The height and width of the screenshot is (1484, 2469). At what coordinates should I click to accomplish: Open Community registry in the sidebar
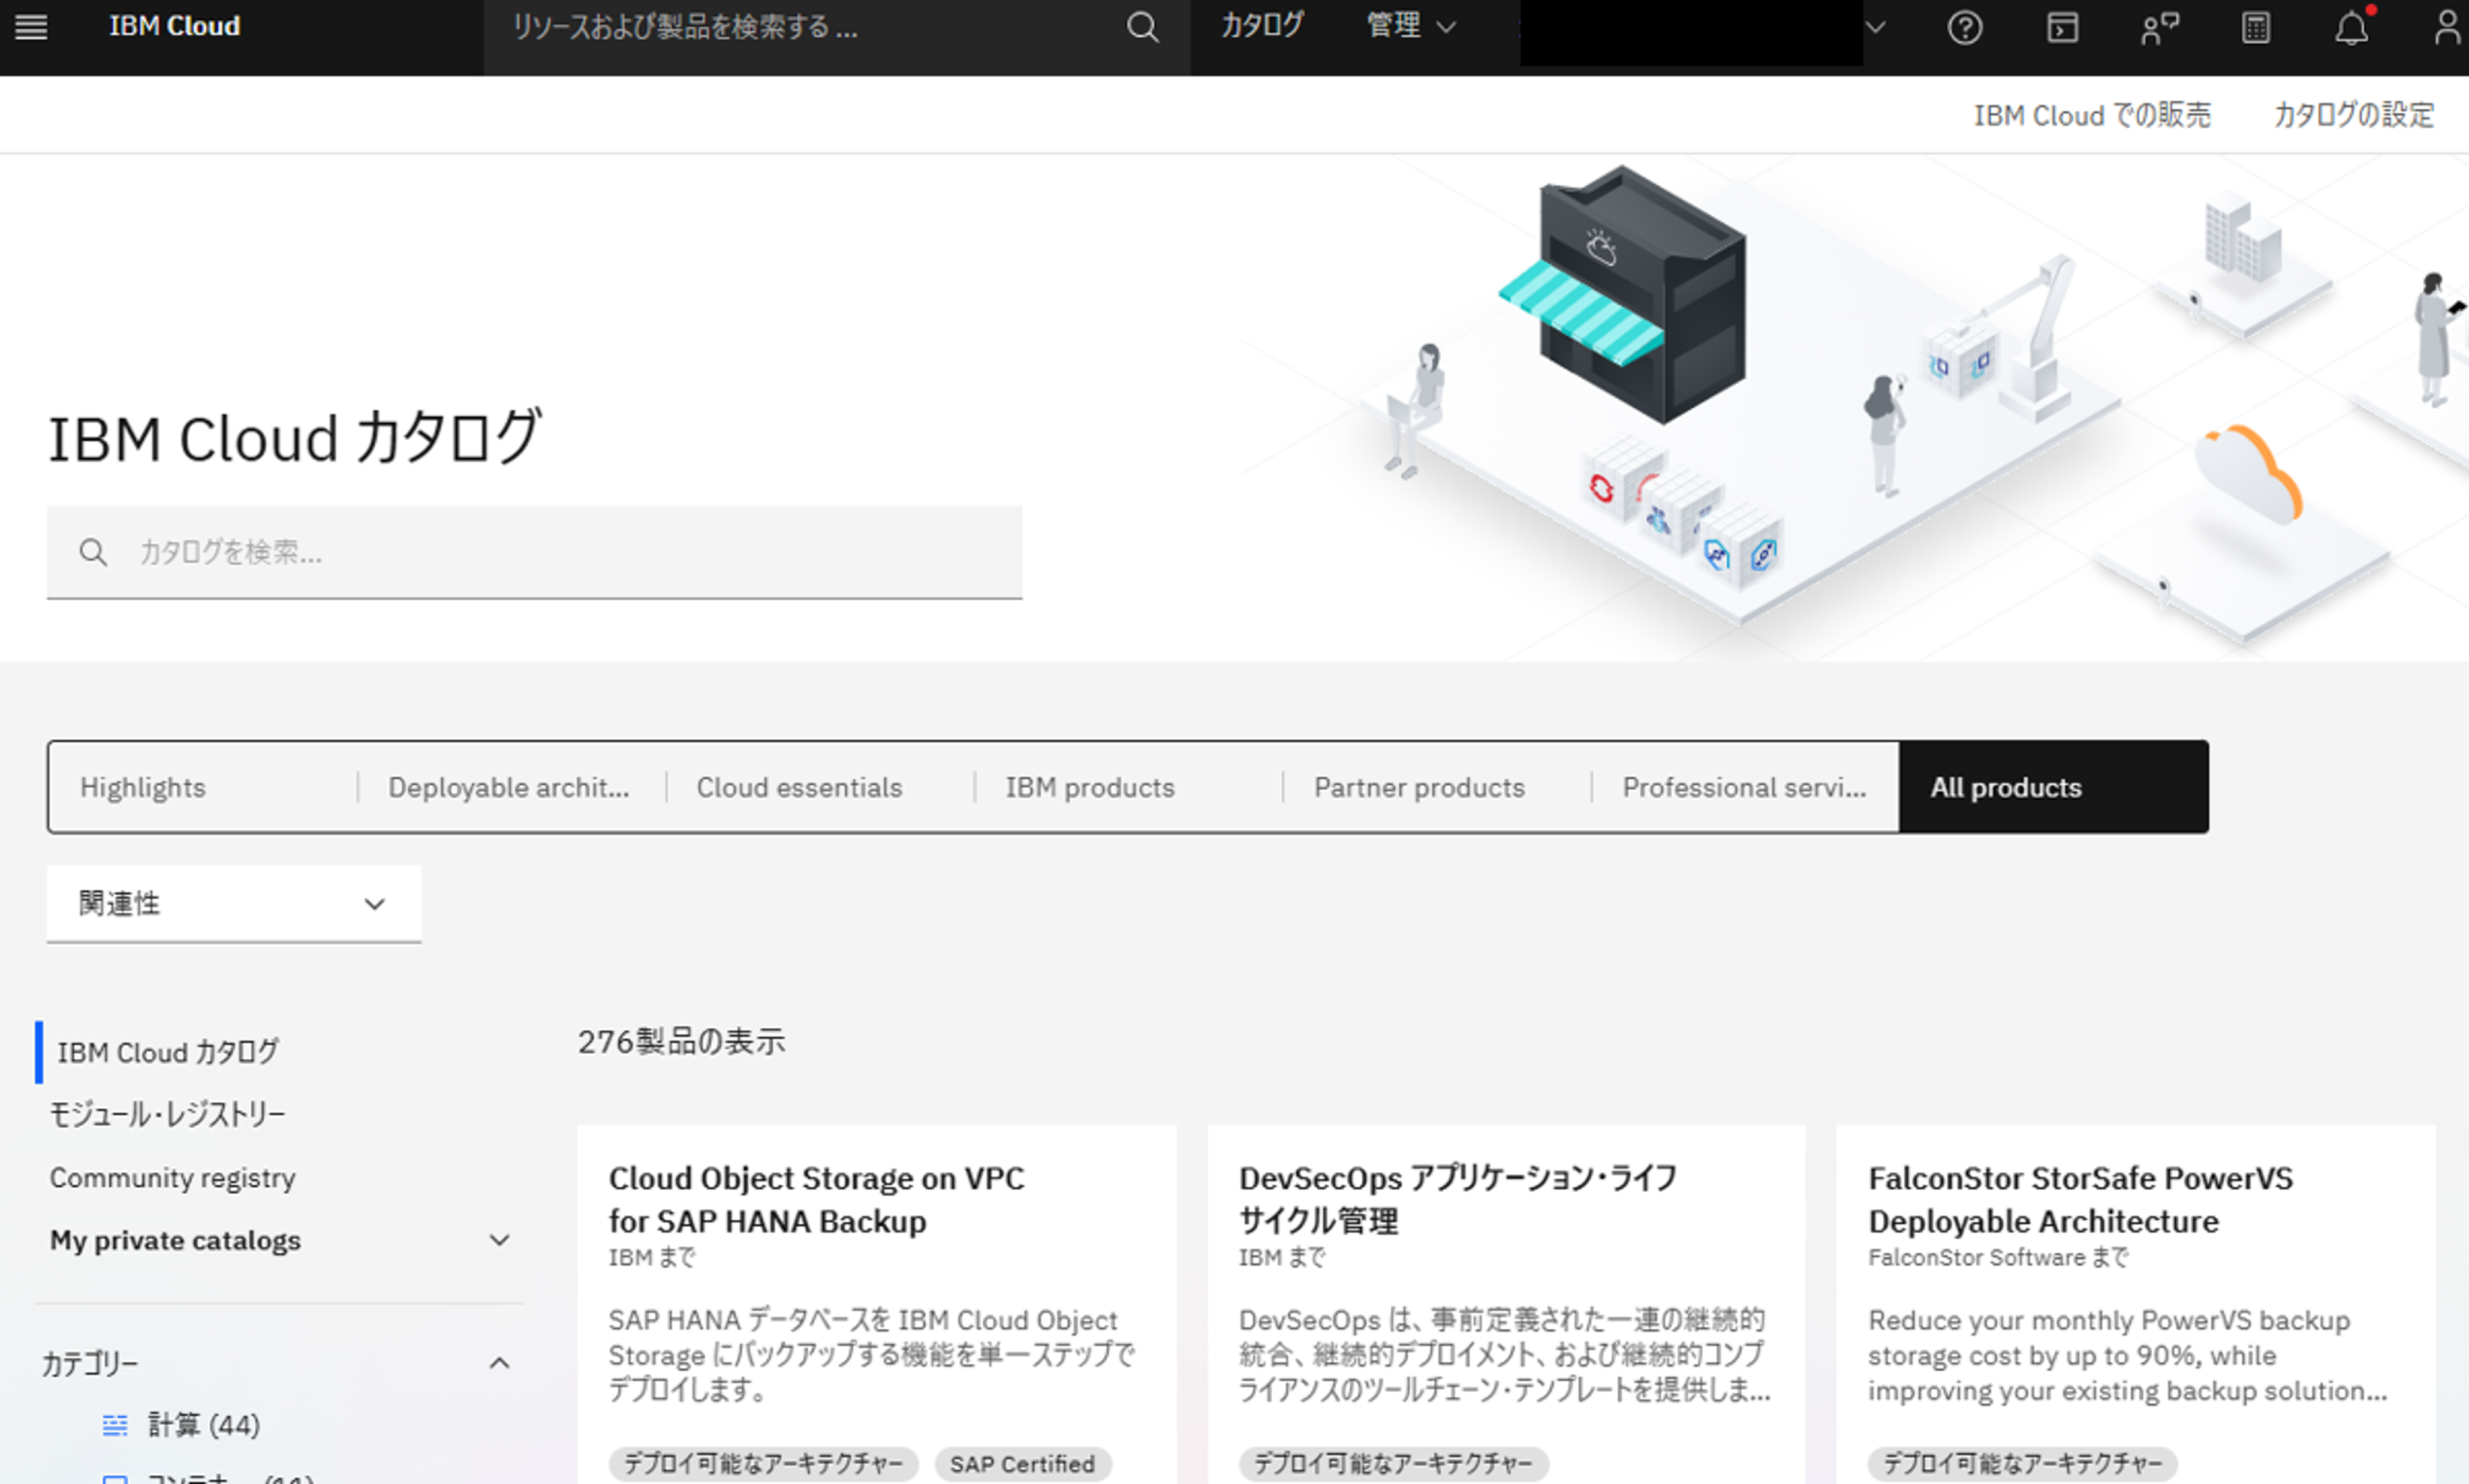(173, 1177)
